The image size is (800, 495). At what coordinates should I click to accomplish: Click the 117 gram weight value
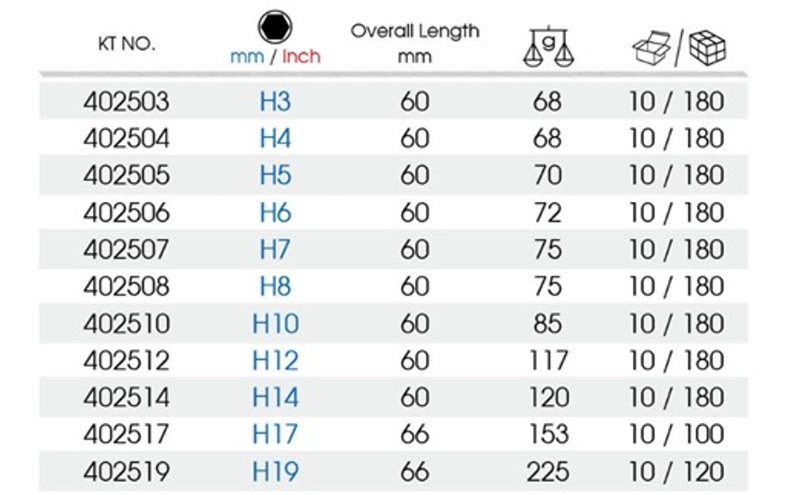point(548,361)
